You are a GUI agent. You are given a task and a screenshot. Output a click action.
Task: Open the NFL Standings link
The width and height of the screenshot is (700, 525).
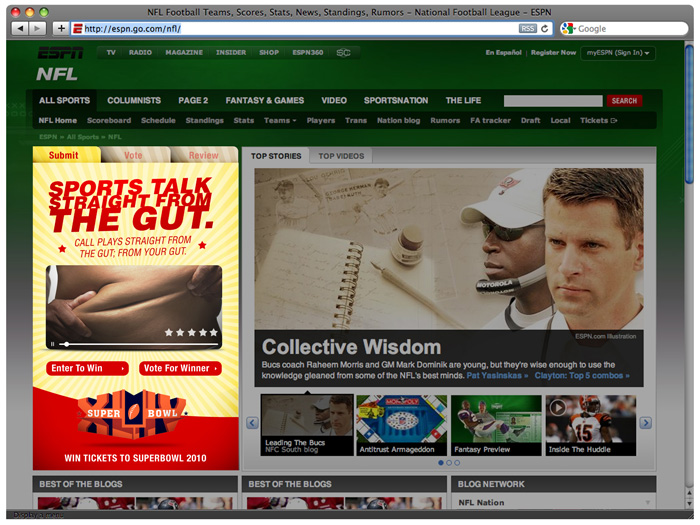(x=204, y=121)
